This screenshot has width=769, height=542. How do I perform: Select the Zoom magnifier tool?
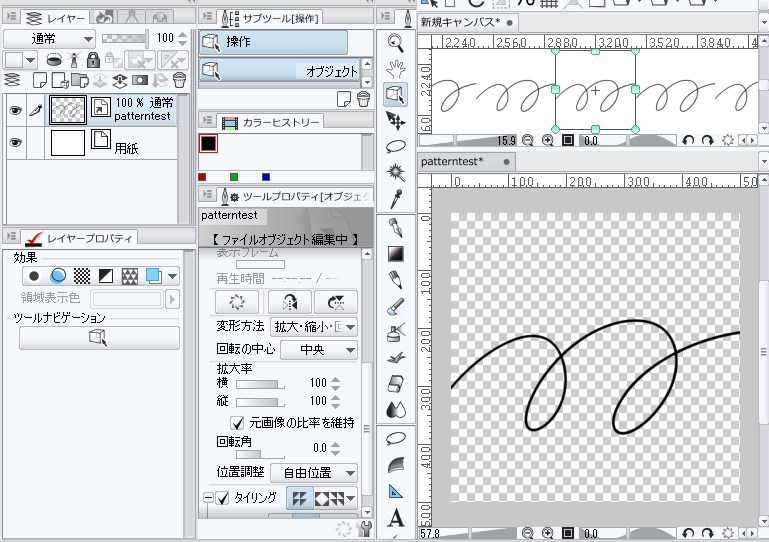click(x=395, y=43)
